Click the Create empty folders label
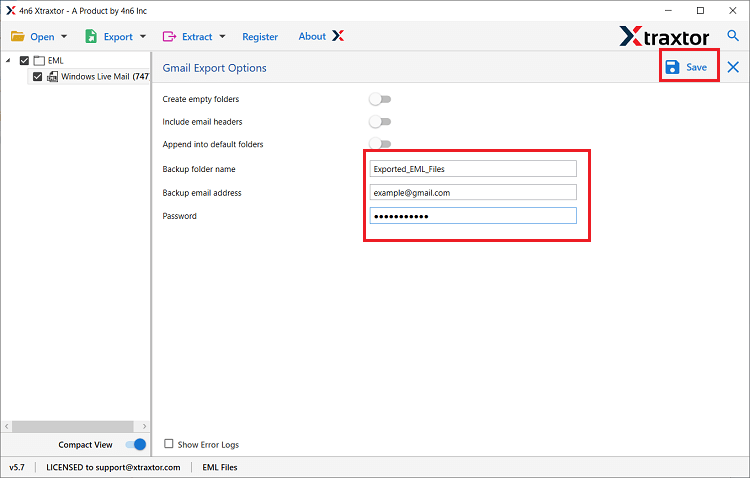 (200, 99)
